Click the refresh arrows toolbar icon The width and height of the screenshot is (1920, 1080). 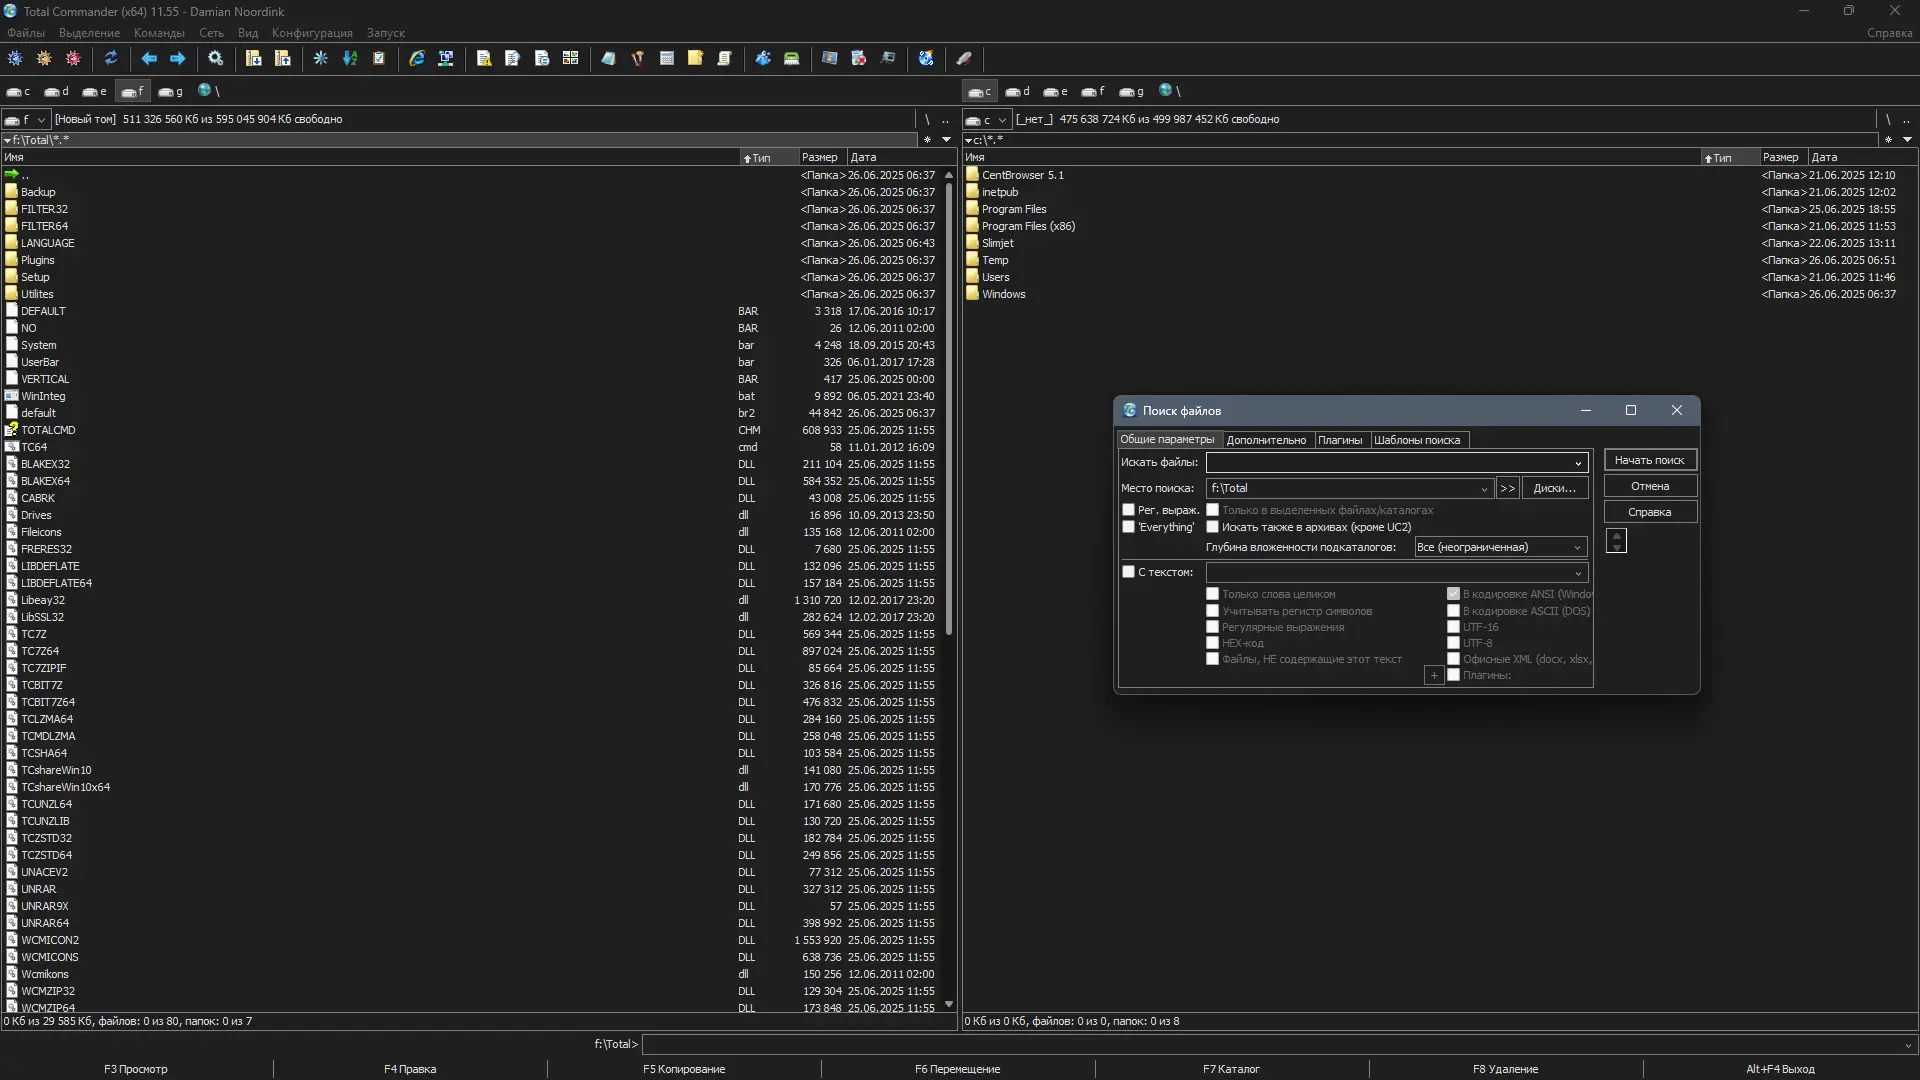click(x=111, y=59)
